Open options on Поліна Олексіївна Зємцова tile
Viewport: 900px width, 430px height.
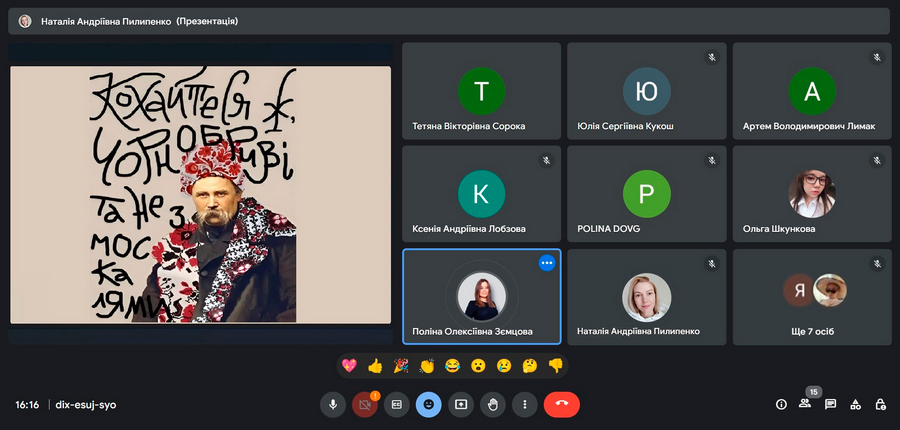click(x=547, y=263)
